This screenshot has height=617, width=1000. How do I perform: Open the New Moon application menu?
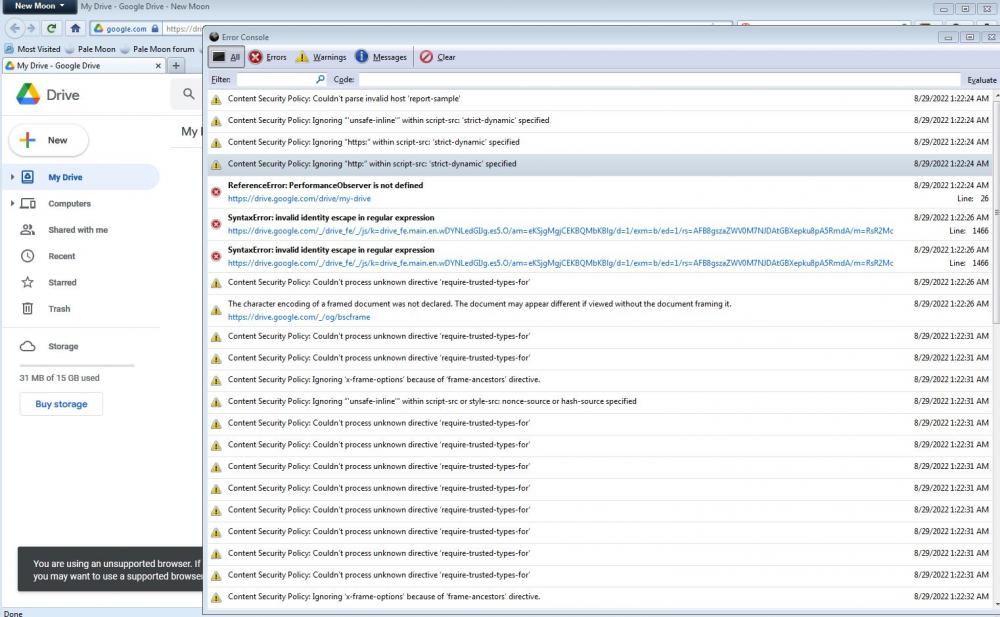[37, 6]
